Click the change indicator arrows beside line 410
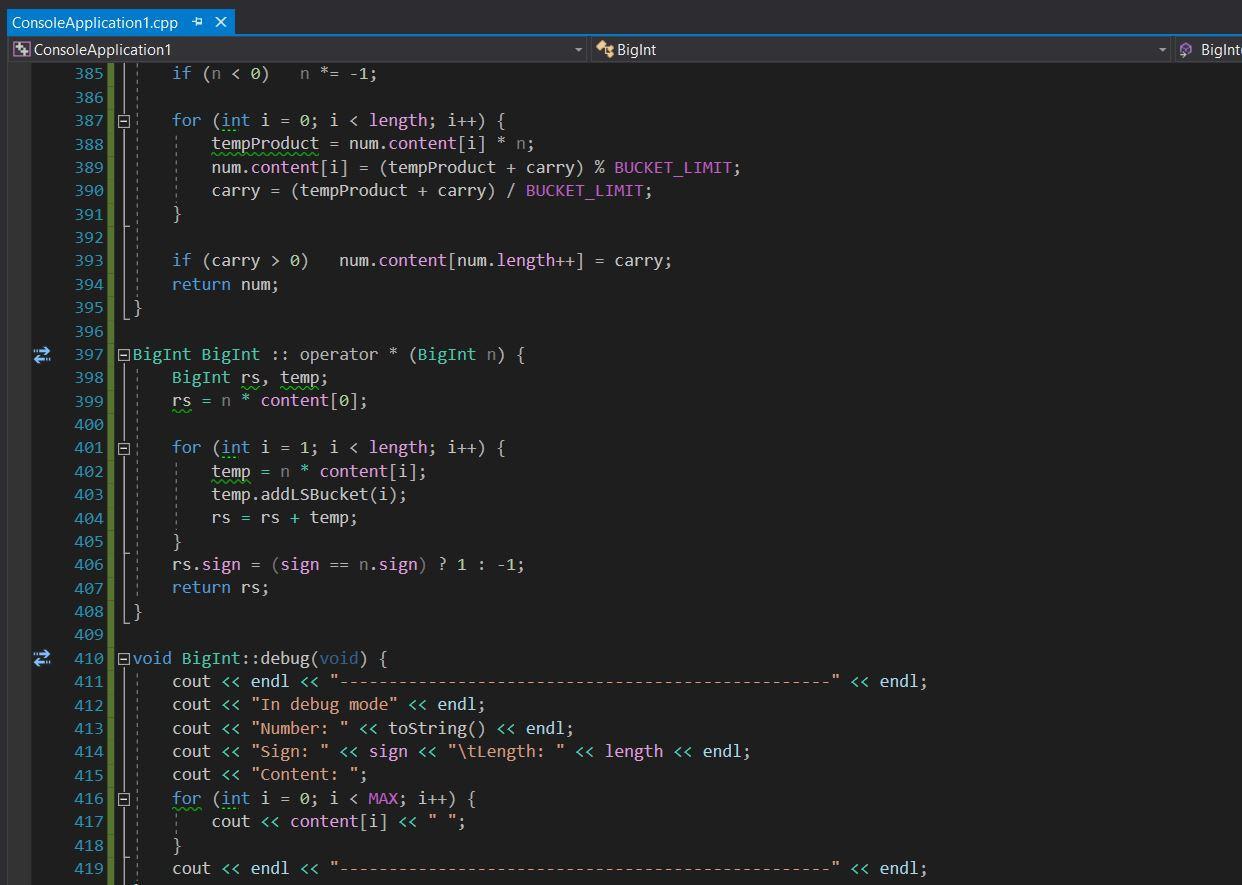Image resolution: width=1242 pixels, height=885 pixels. pyautogui.click(x=41, y=658)
